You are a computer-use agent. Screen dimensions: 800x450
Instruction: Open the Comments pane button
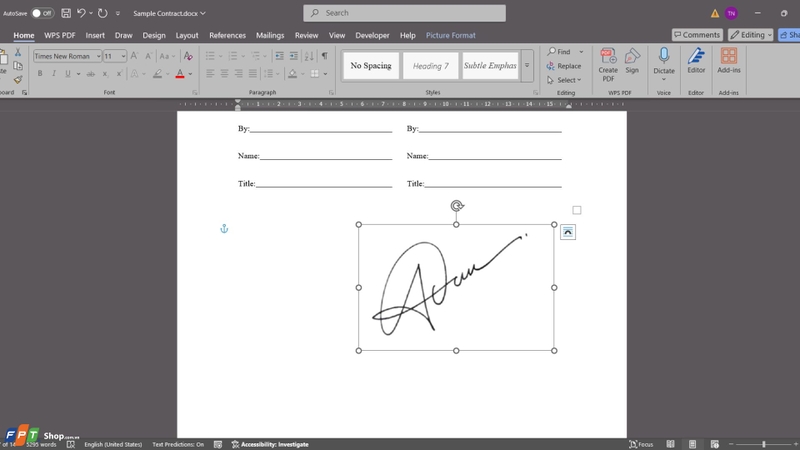697,35
